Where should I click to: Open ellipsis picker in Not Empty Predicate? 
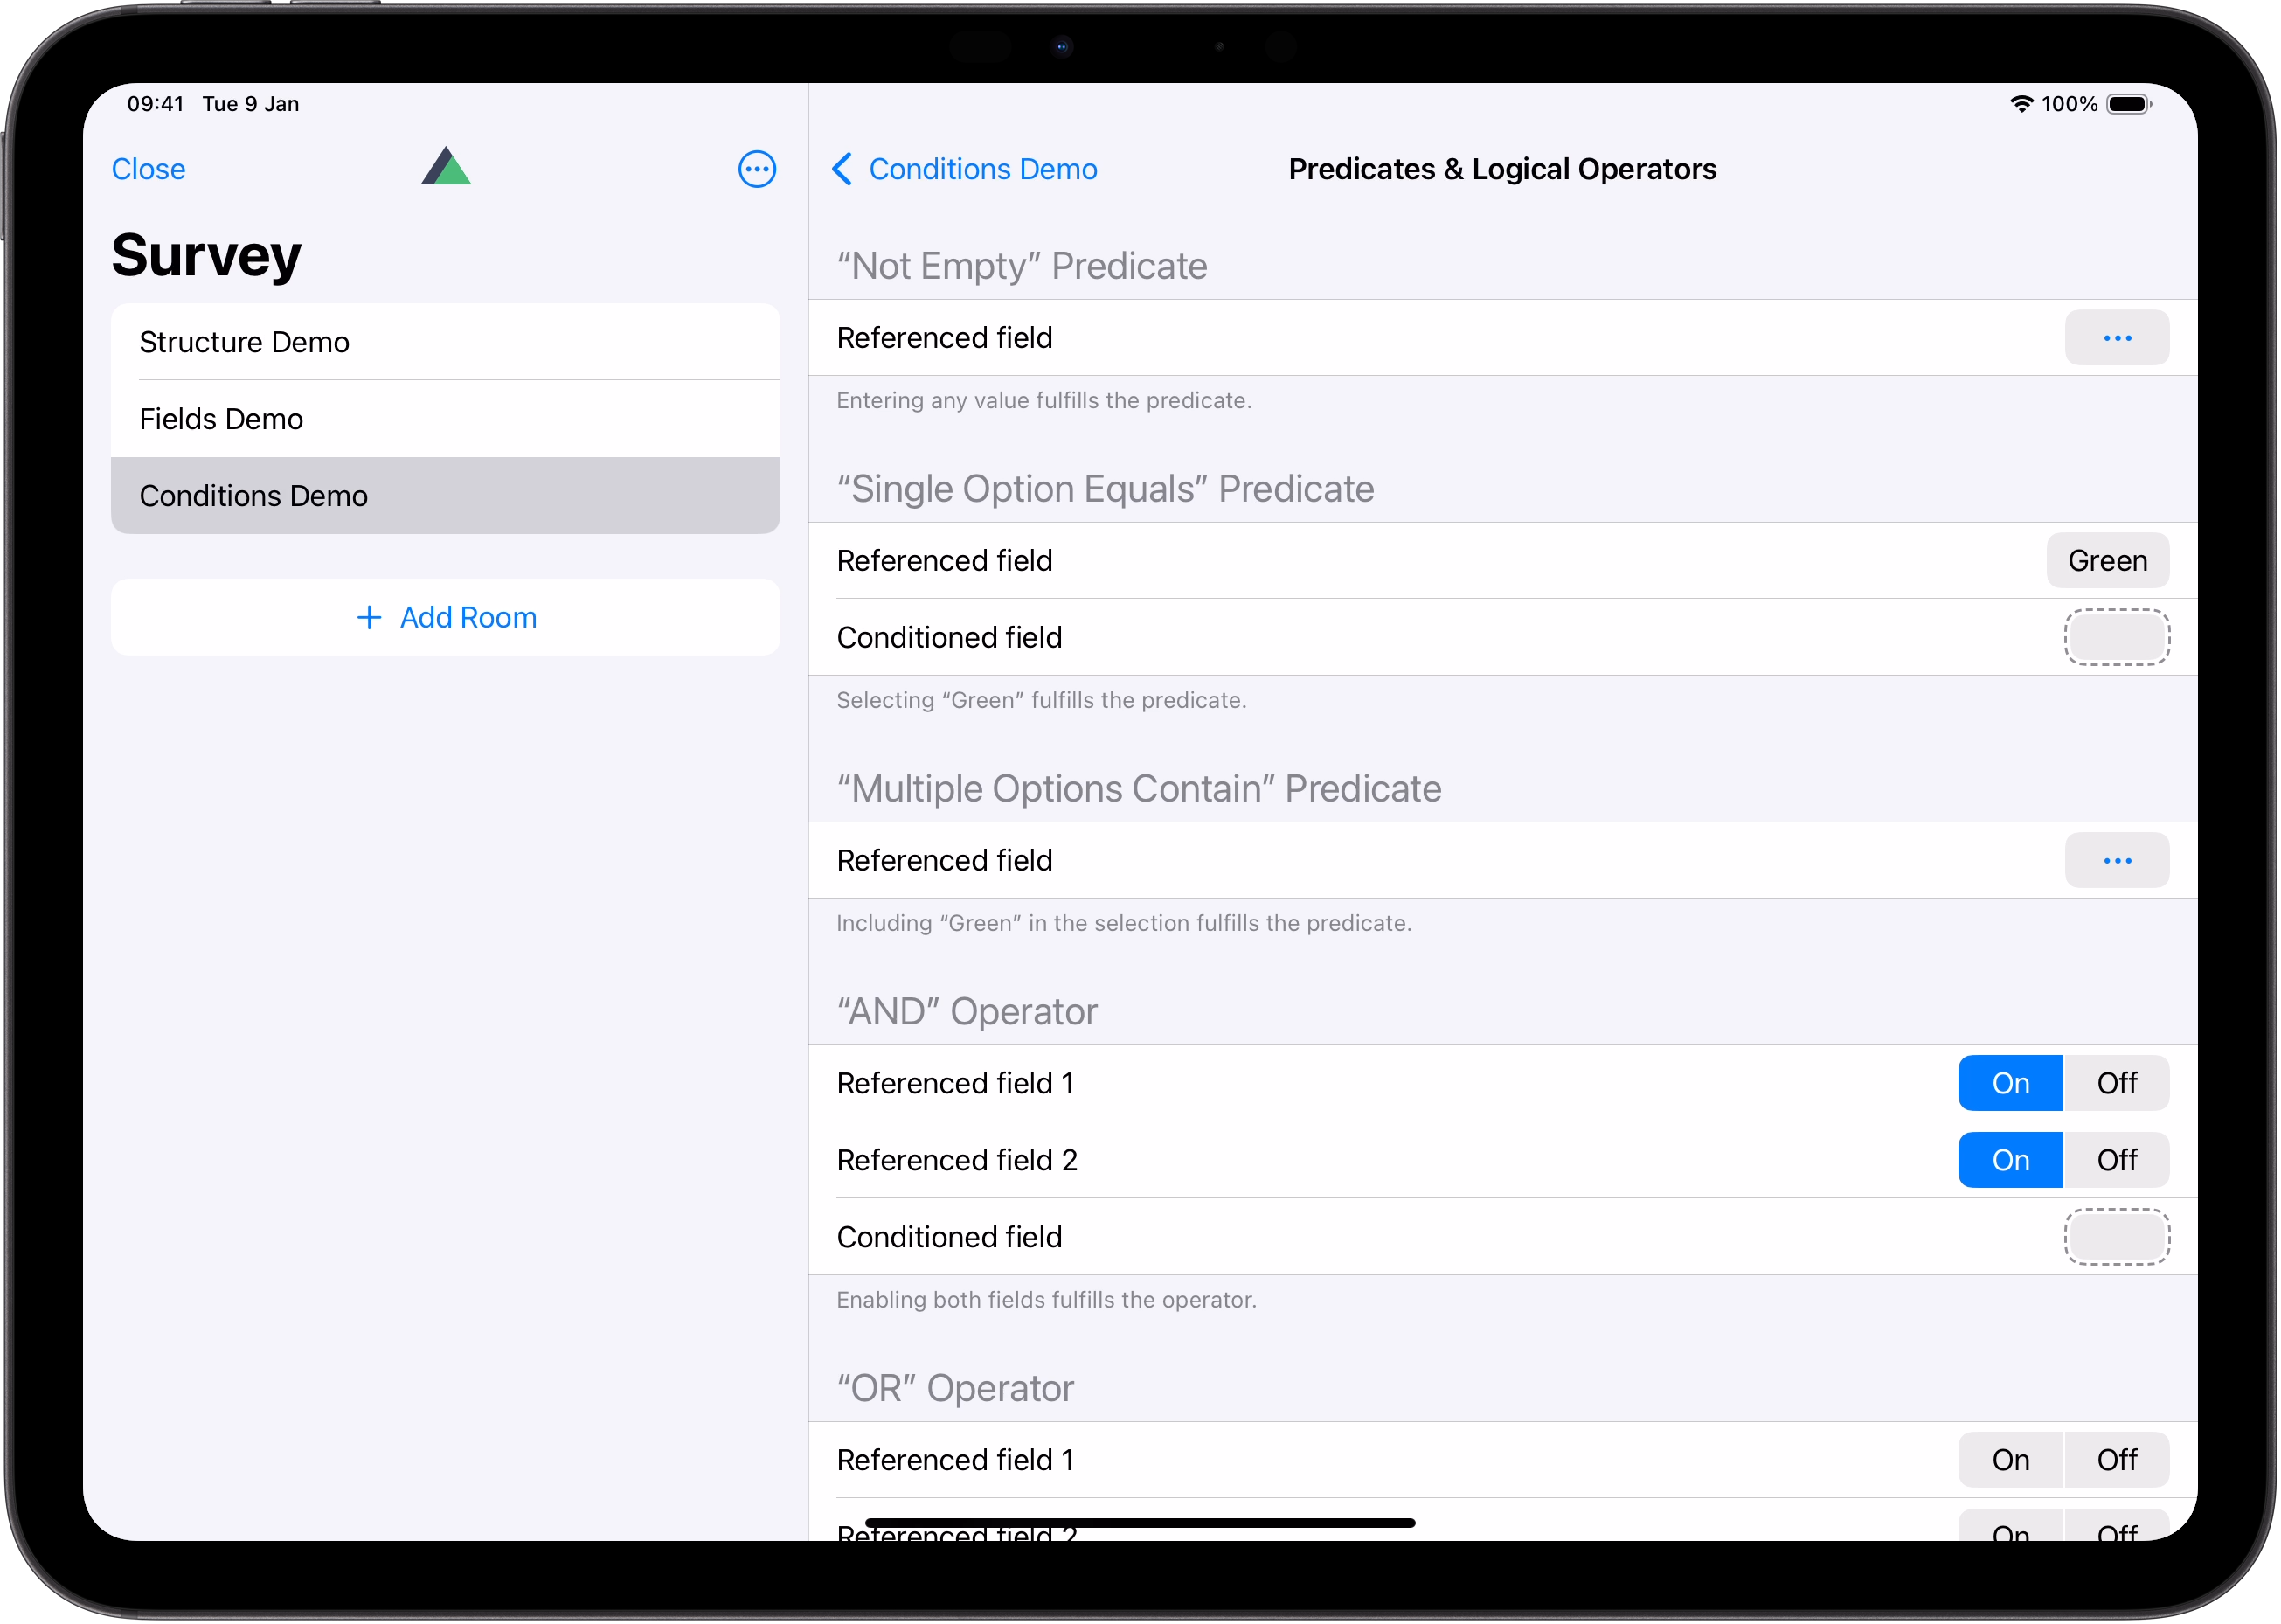[x=2116, y=338]
